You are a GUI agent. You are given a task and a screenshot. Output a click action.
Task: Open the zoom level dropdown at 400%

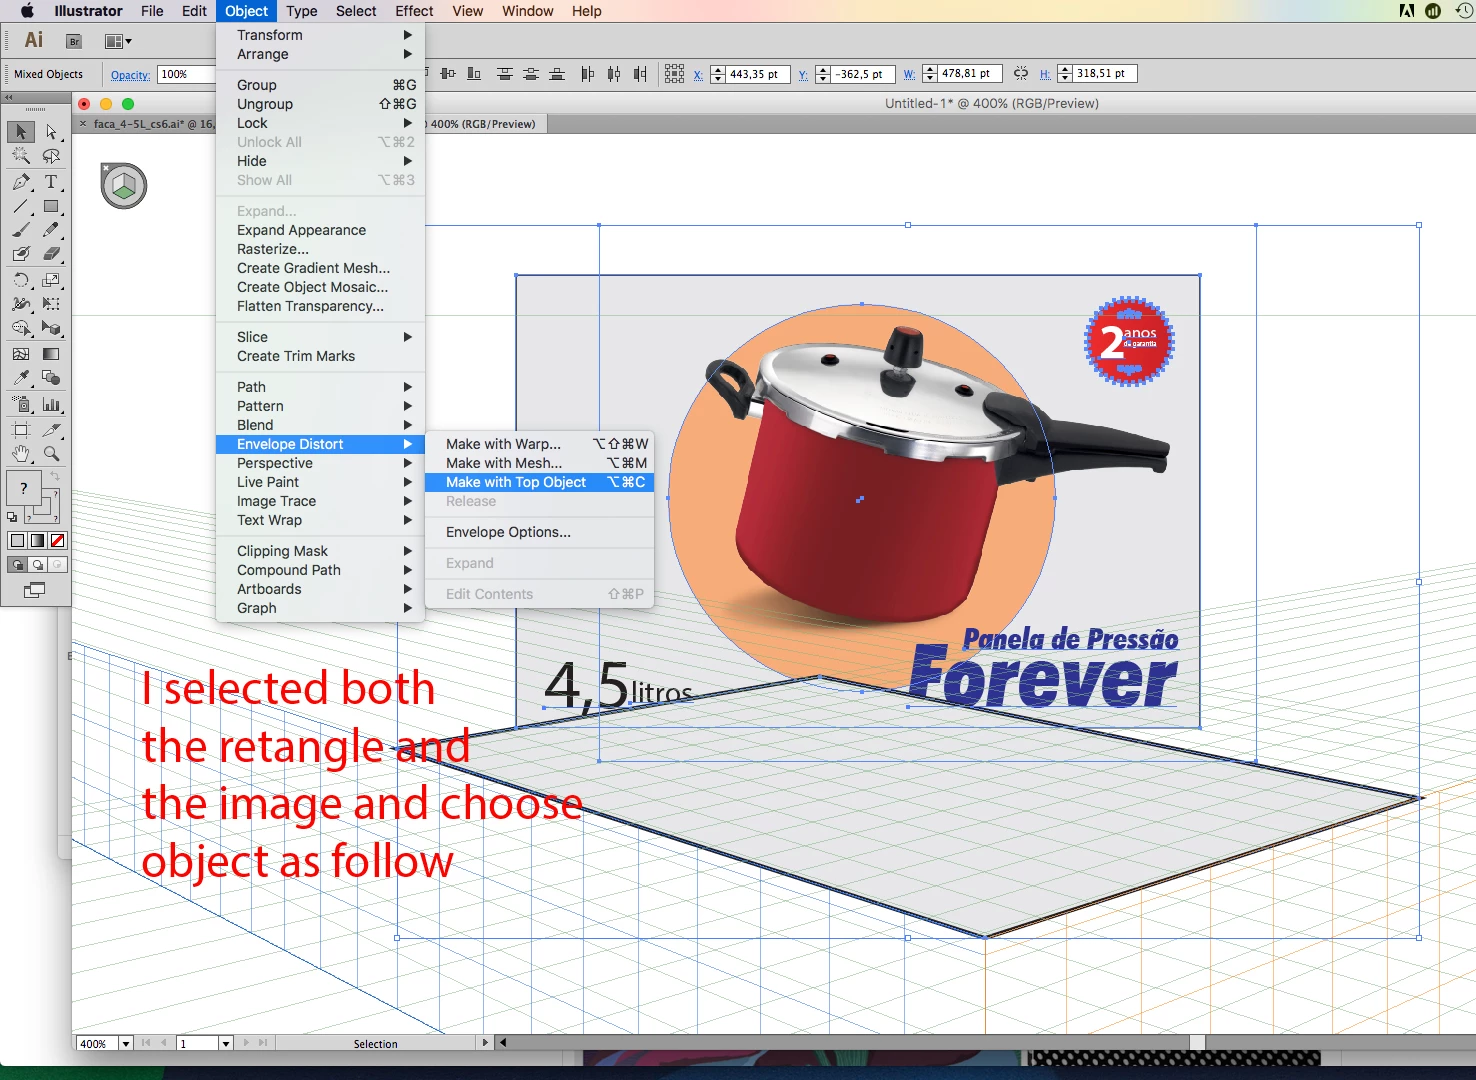pyautogui.click(x=126, y=1043)
